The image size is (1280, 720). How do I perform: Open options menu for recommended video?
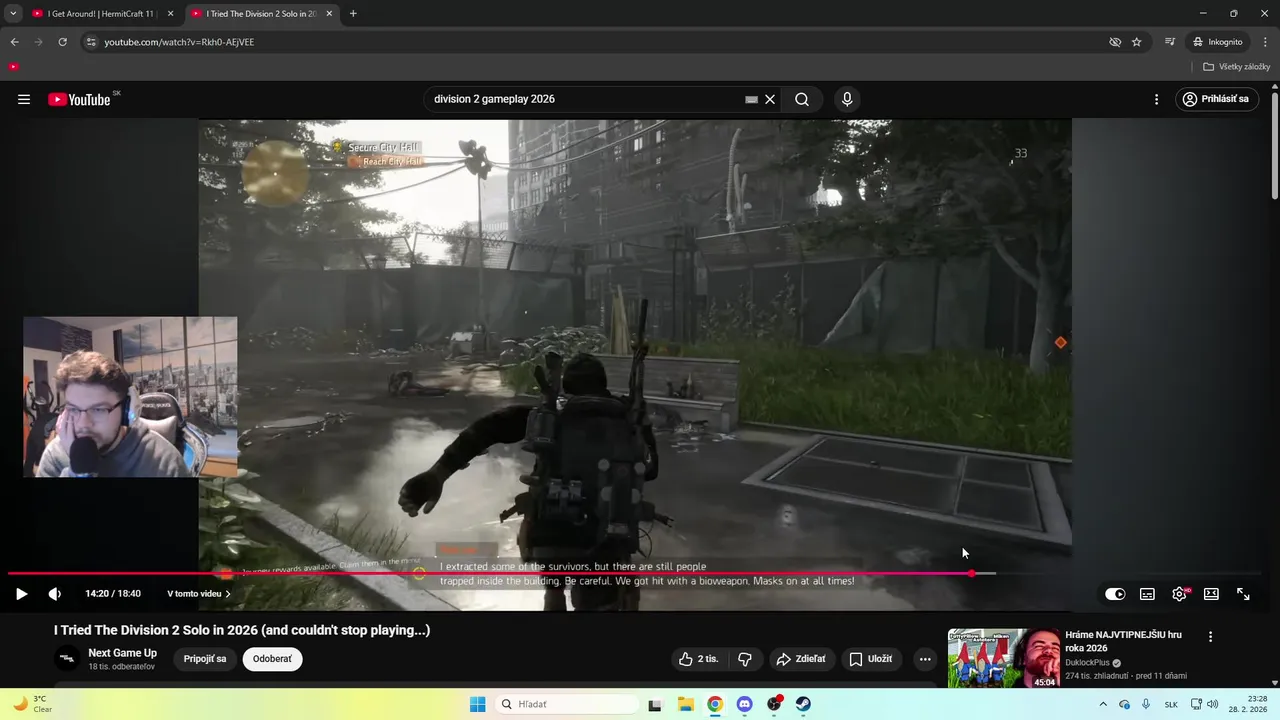(1210, 637)
